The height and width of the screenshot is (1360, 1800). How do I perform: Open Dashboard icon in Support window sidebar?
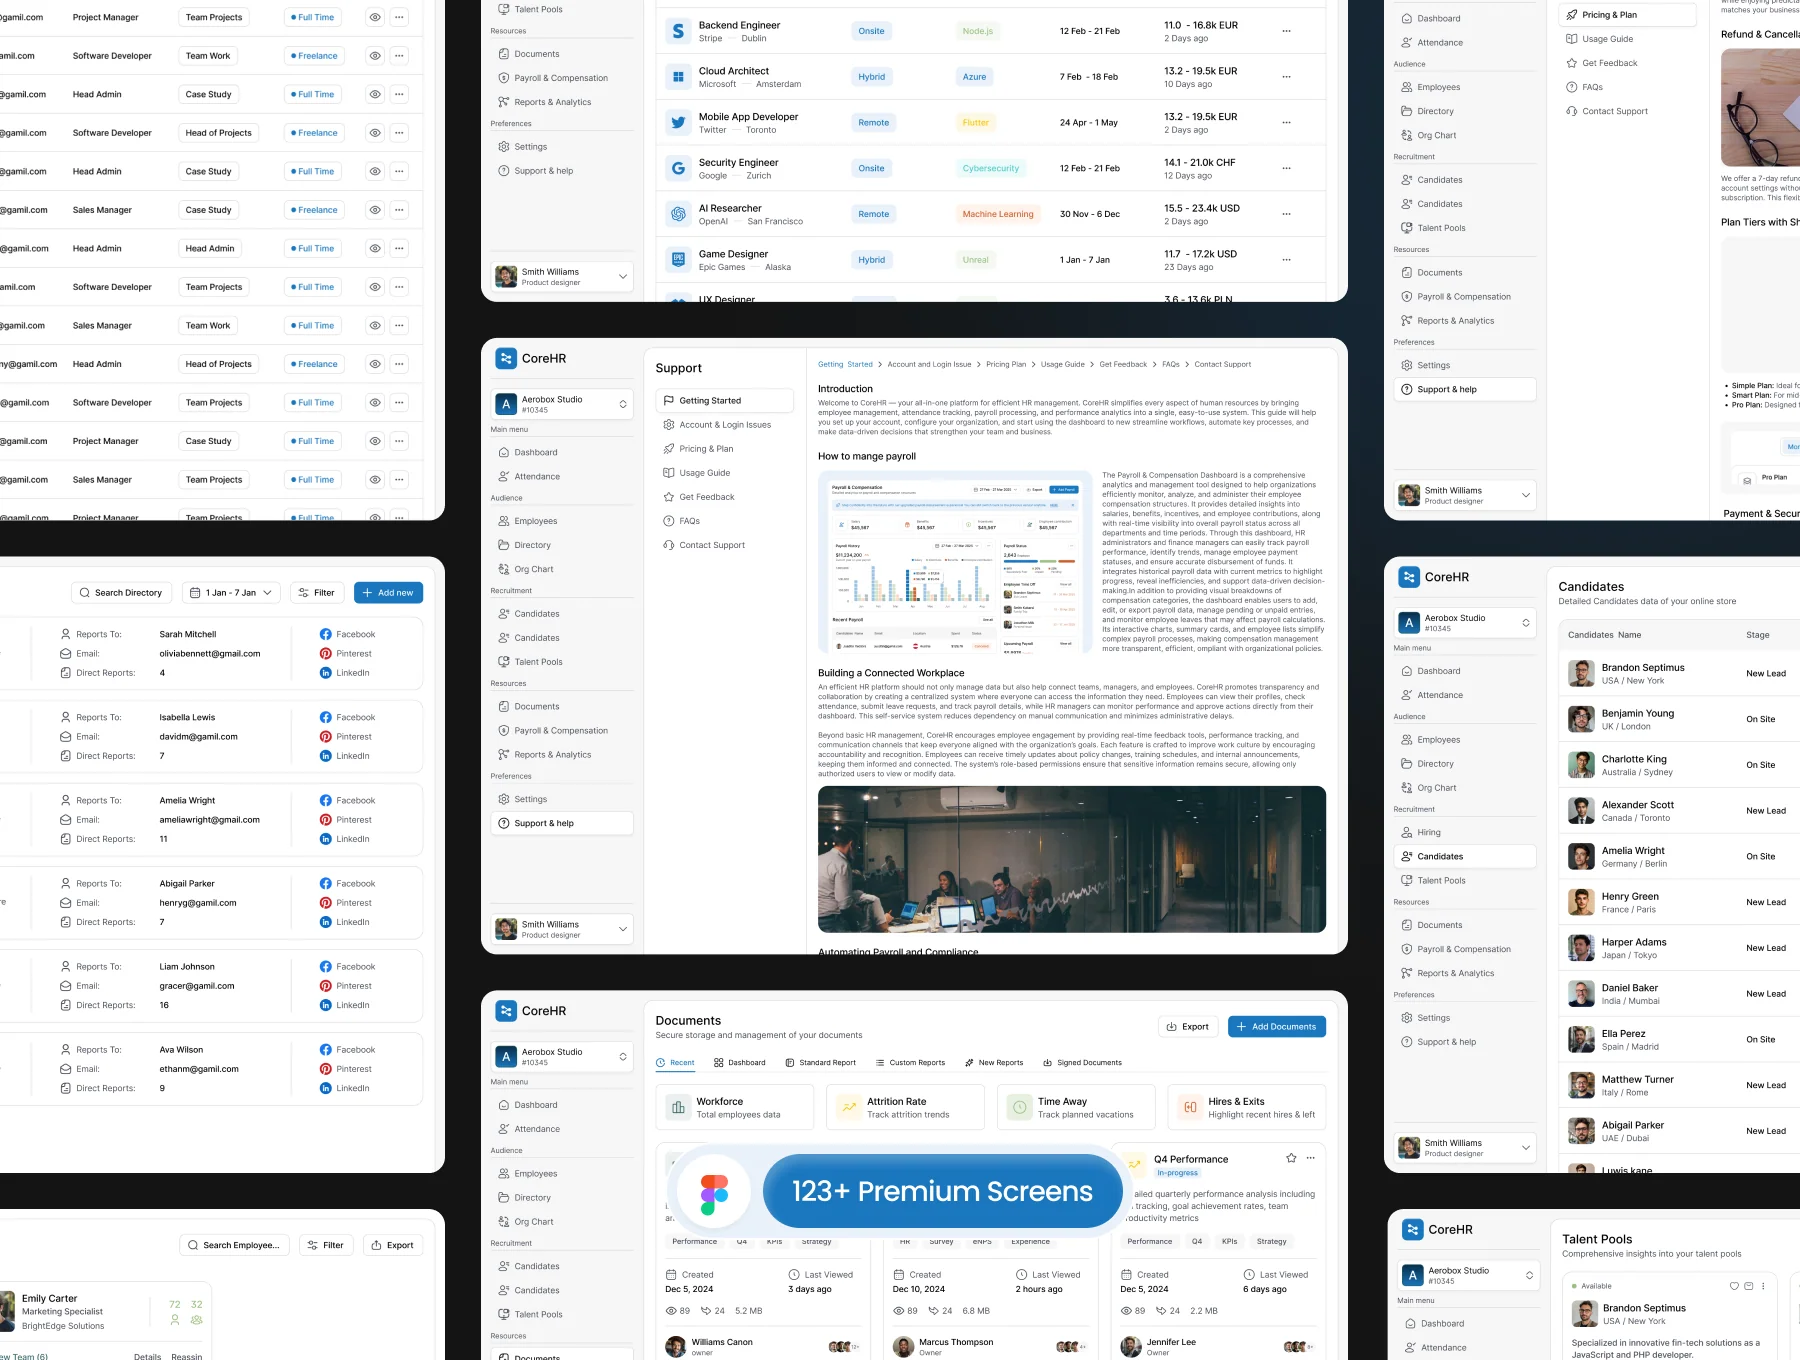pyautogui.click(x=504, y=452)
